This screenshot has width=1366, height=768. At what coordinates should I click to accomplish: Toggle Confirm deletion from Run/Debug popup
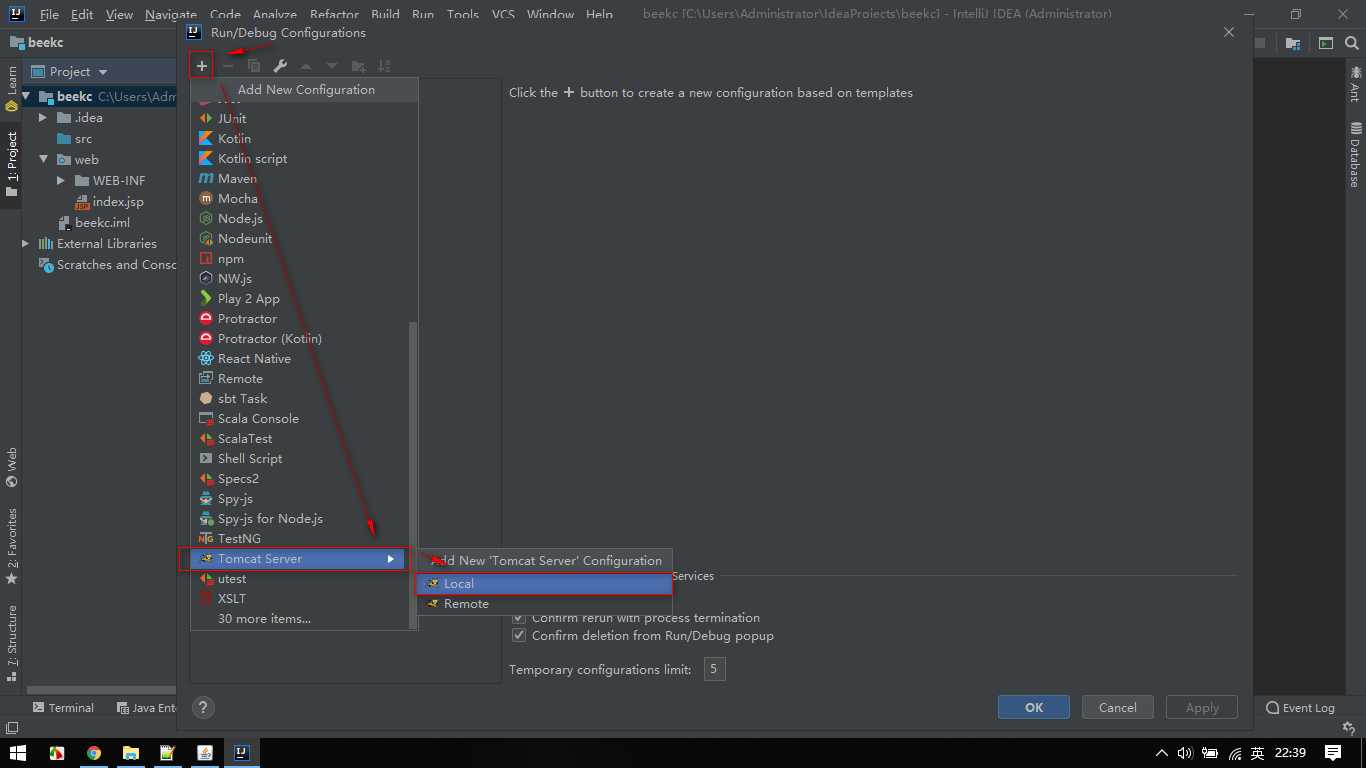tap(519, 635)
